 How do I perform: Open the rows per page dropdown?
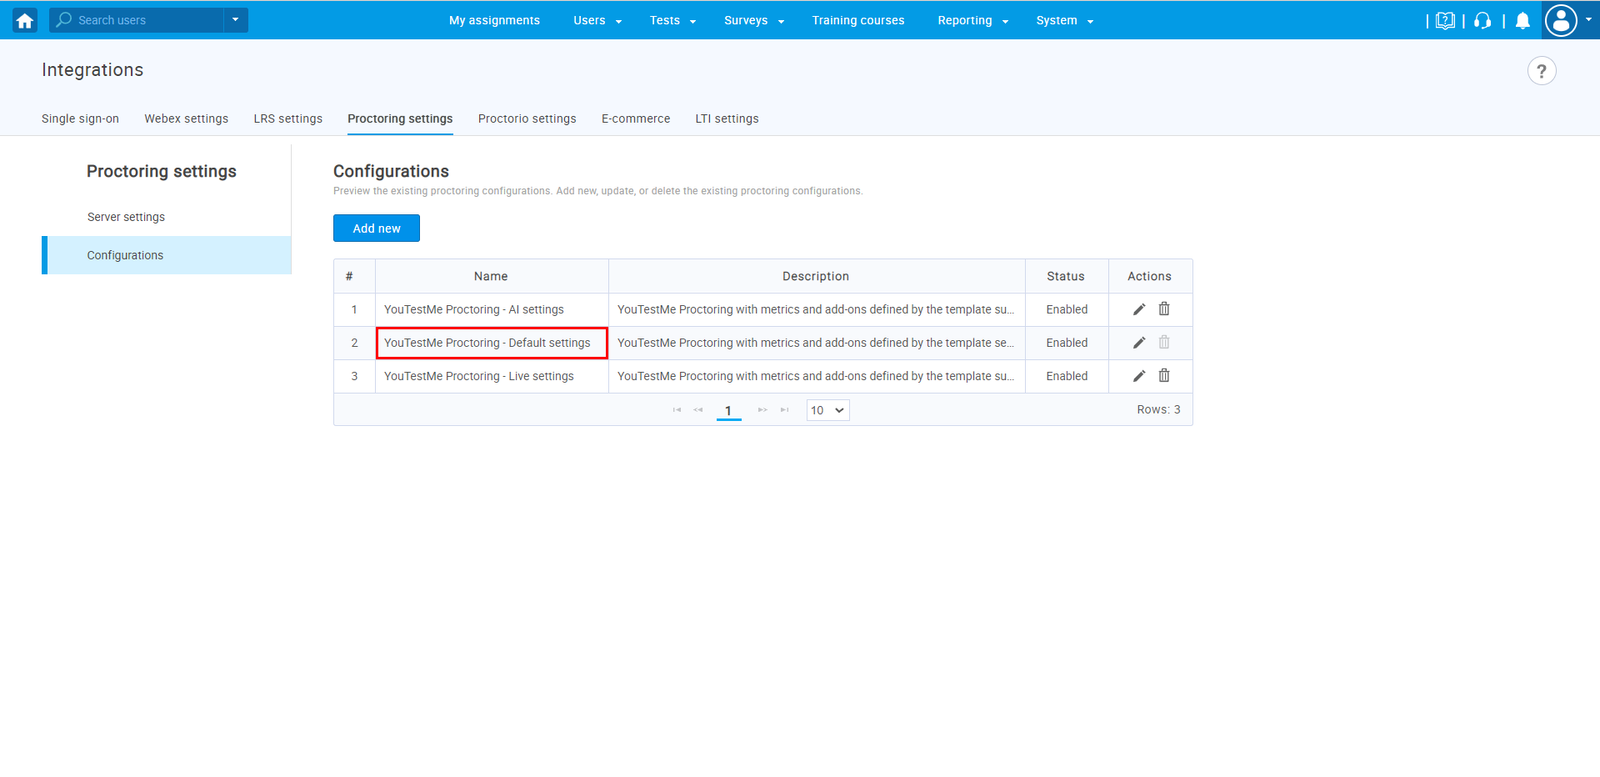(827, 410)
